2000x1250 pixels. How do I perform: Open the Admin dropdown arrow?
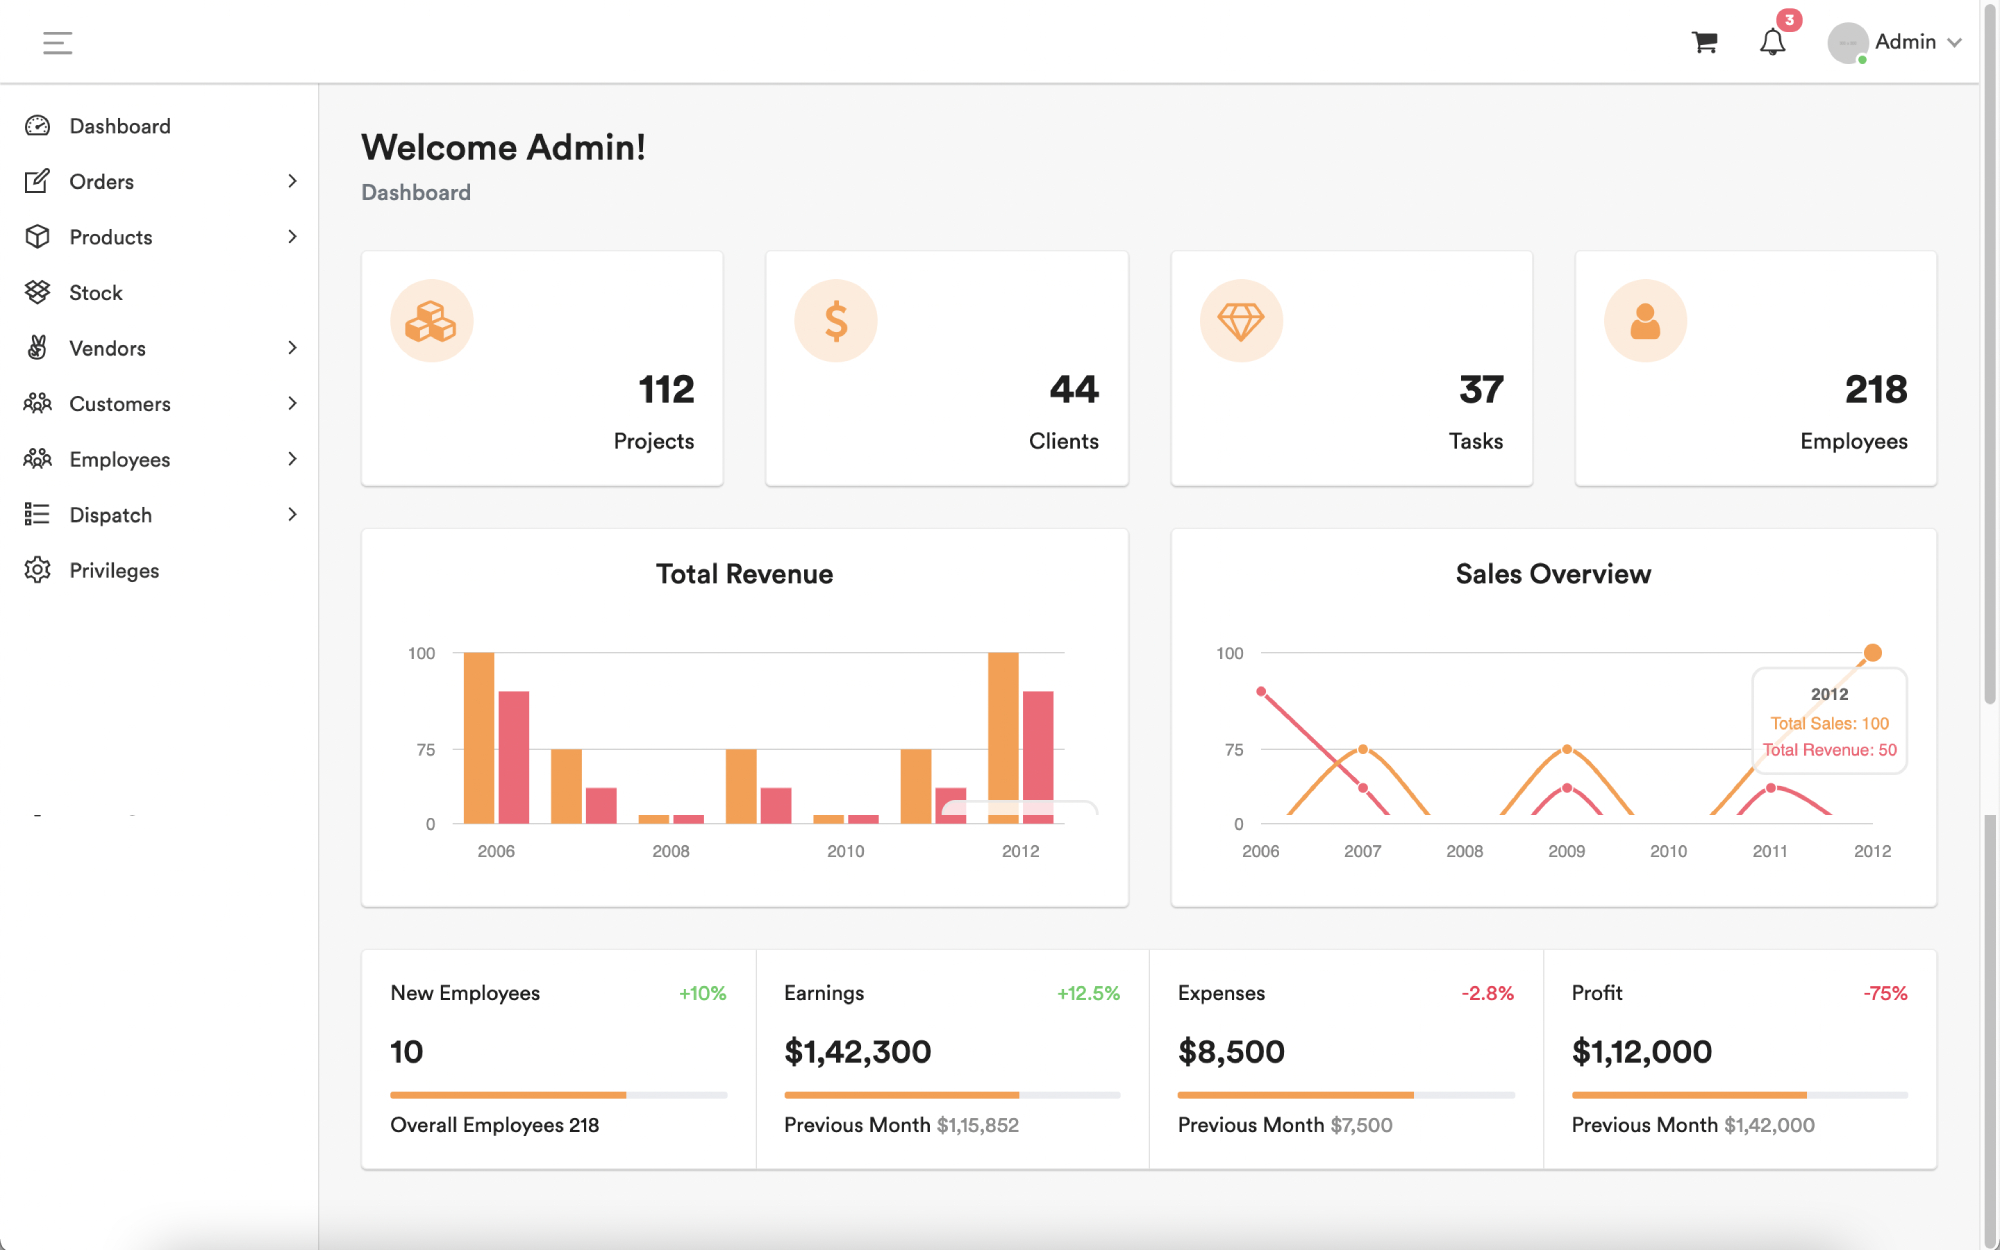tap(1955, 43)
